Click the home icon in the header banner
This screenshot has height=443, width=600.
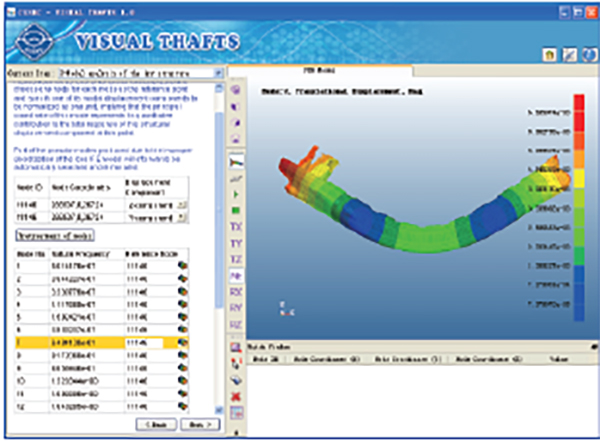pyautogui.click(x=549, y=55)
